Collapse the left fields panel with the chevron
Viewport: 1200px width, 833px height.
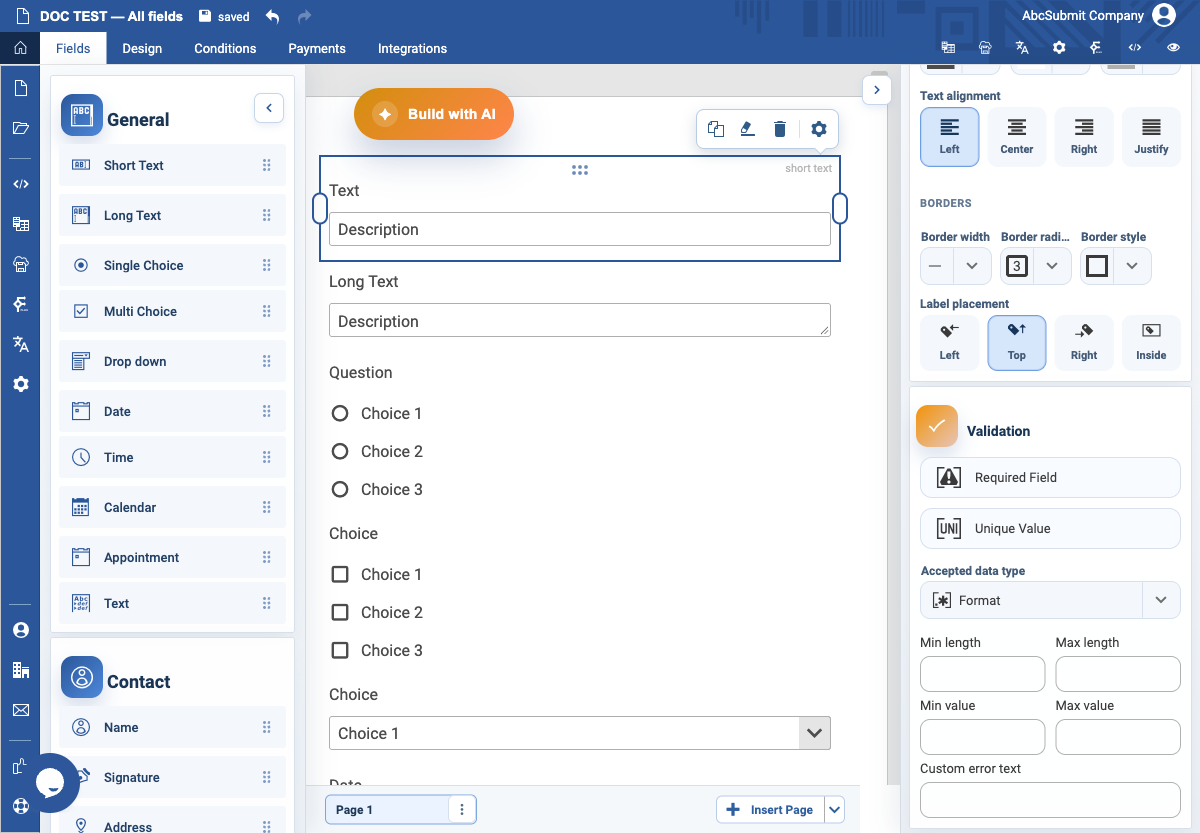(269, 108)
